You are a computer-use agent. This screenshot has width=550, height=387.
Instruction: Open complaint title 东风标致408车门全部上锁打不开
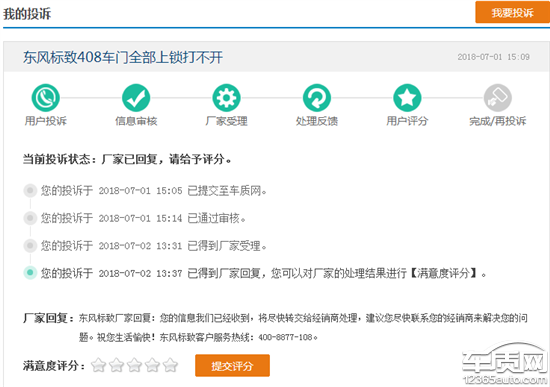pyautogui.click(x=123, y=57)
